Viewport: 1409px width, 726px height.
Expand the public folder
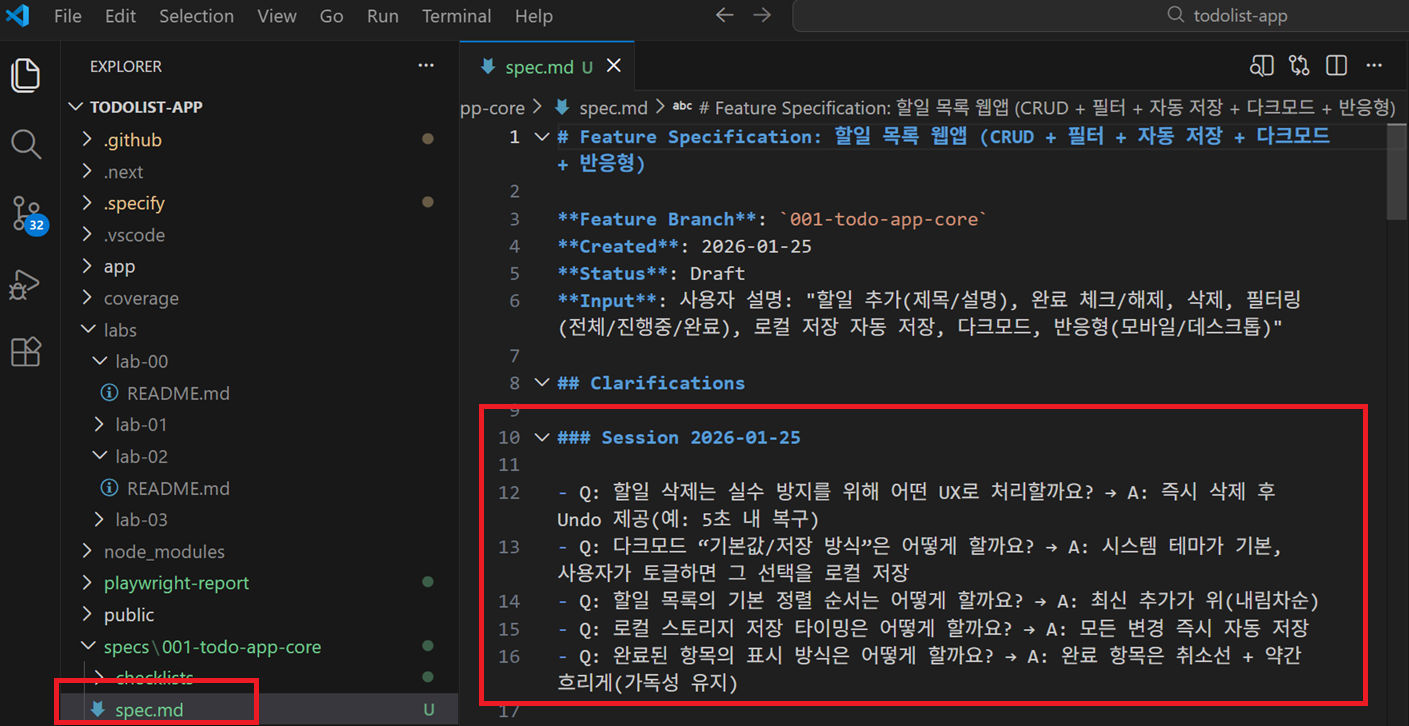[x=129, y=615]
